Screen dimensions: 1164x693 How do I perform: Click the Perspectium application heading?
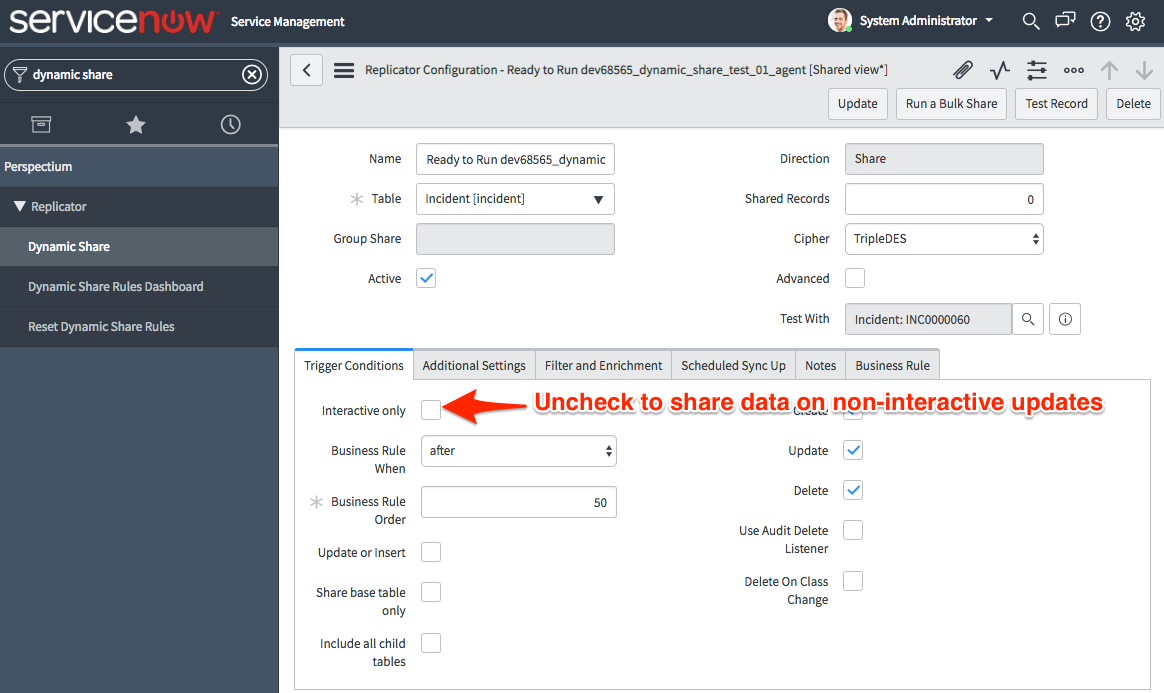139,166
